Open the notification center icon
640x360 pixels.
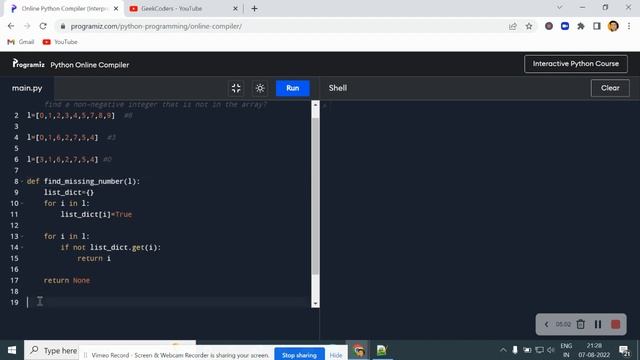(x=624, y=350)
